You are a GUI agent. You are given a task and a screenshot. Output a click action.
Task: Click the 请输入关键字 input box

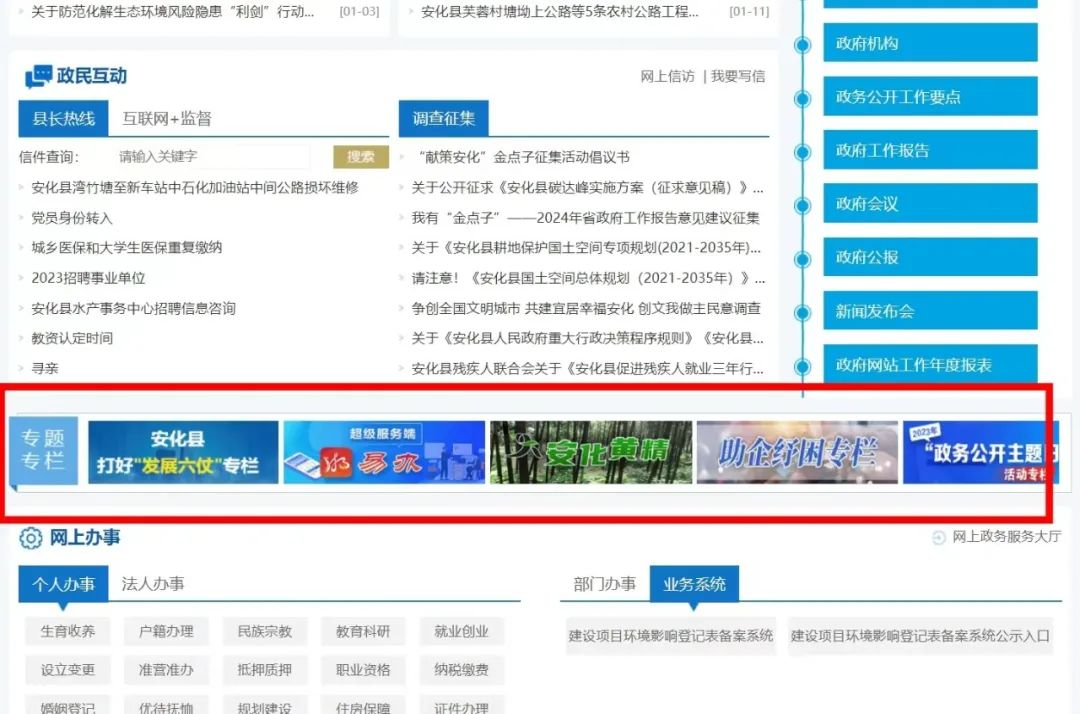(x=215, y=157)
